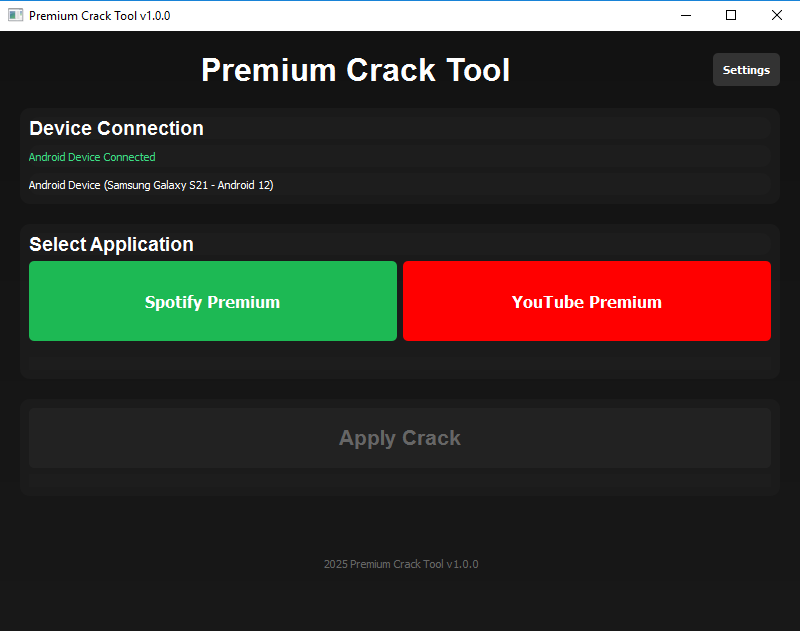Minimize the Premium Crack Tool window

(x=686, y=15)
